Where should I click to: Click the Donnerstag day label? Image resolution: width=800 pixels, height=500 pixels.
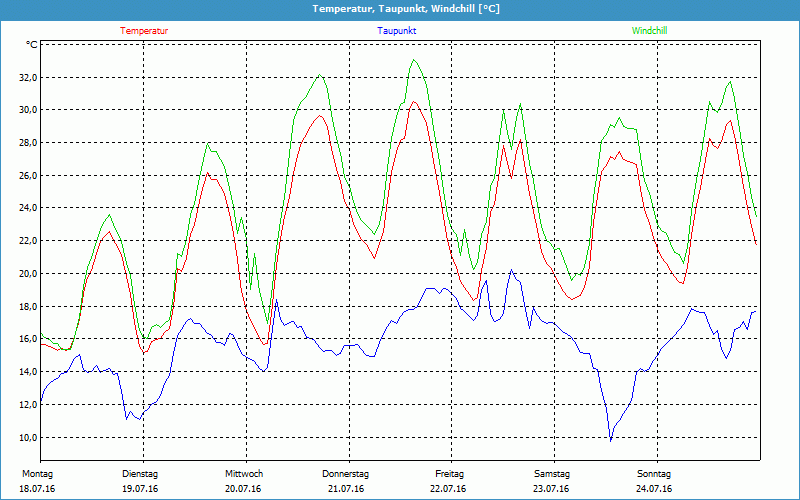click(345, 474)
